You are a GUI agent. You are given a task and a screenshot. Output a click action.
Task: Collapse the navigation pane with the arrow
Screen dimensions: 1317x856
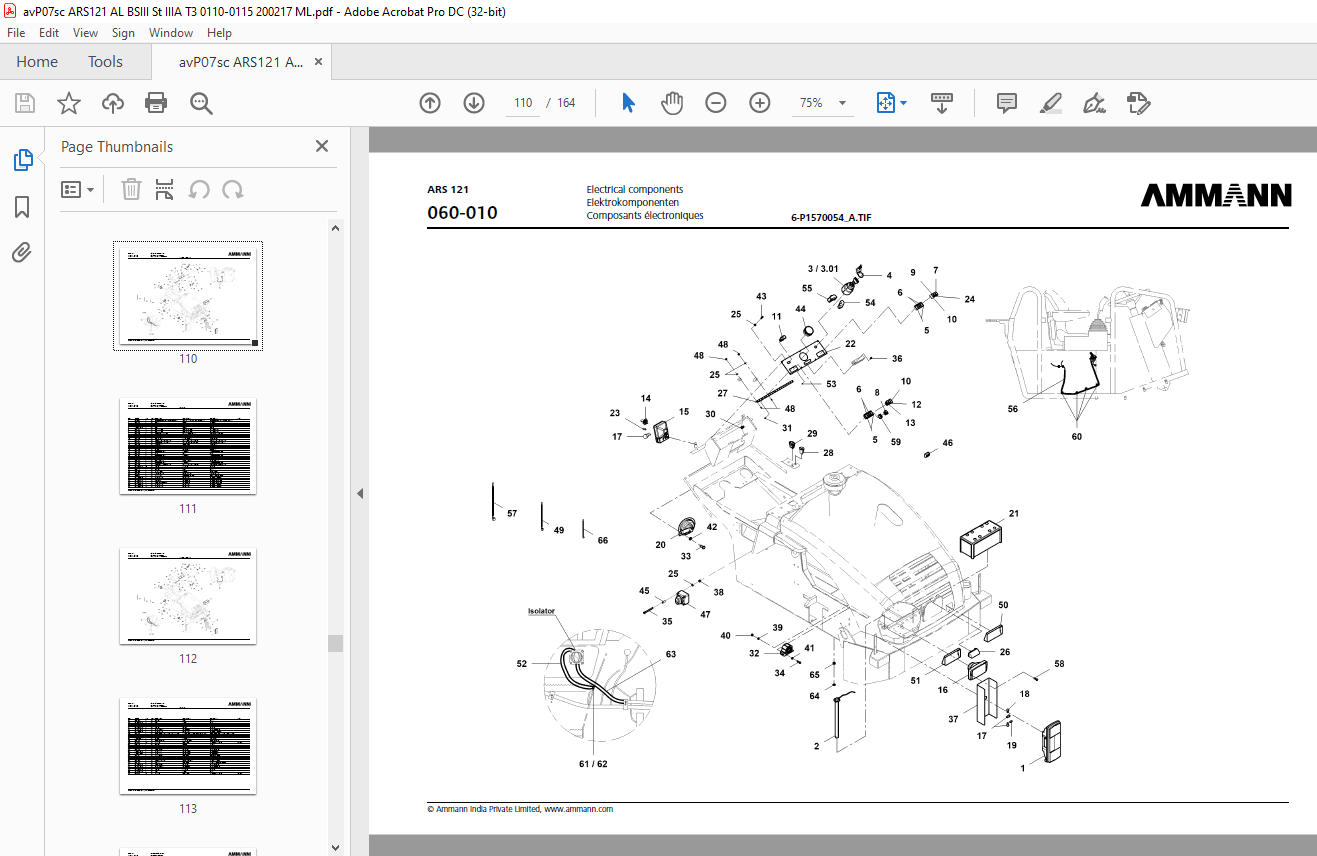click(360, 493)
